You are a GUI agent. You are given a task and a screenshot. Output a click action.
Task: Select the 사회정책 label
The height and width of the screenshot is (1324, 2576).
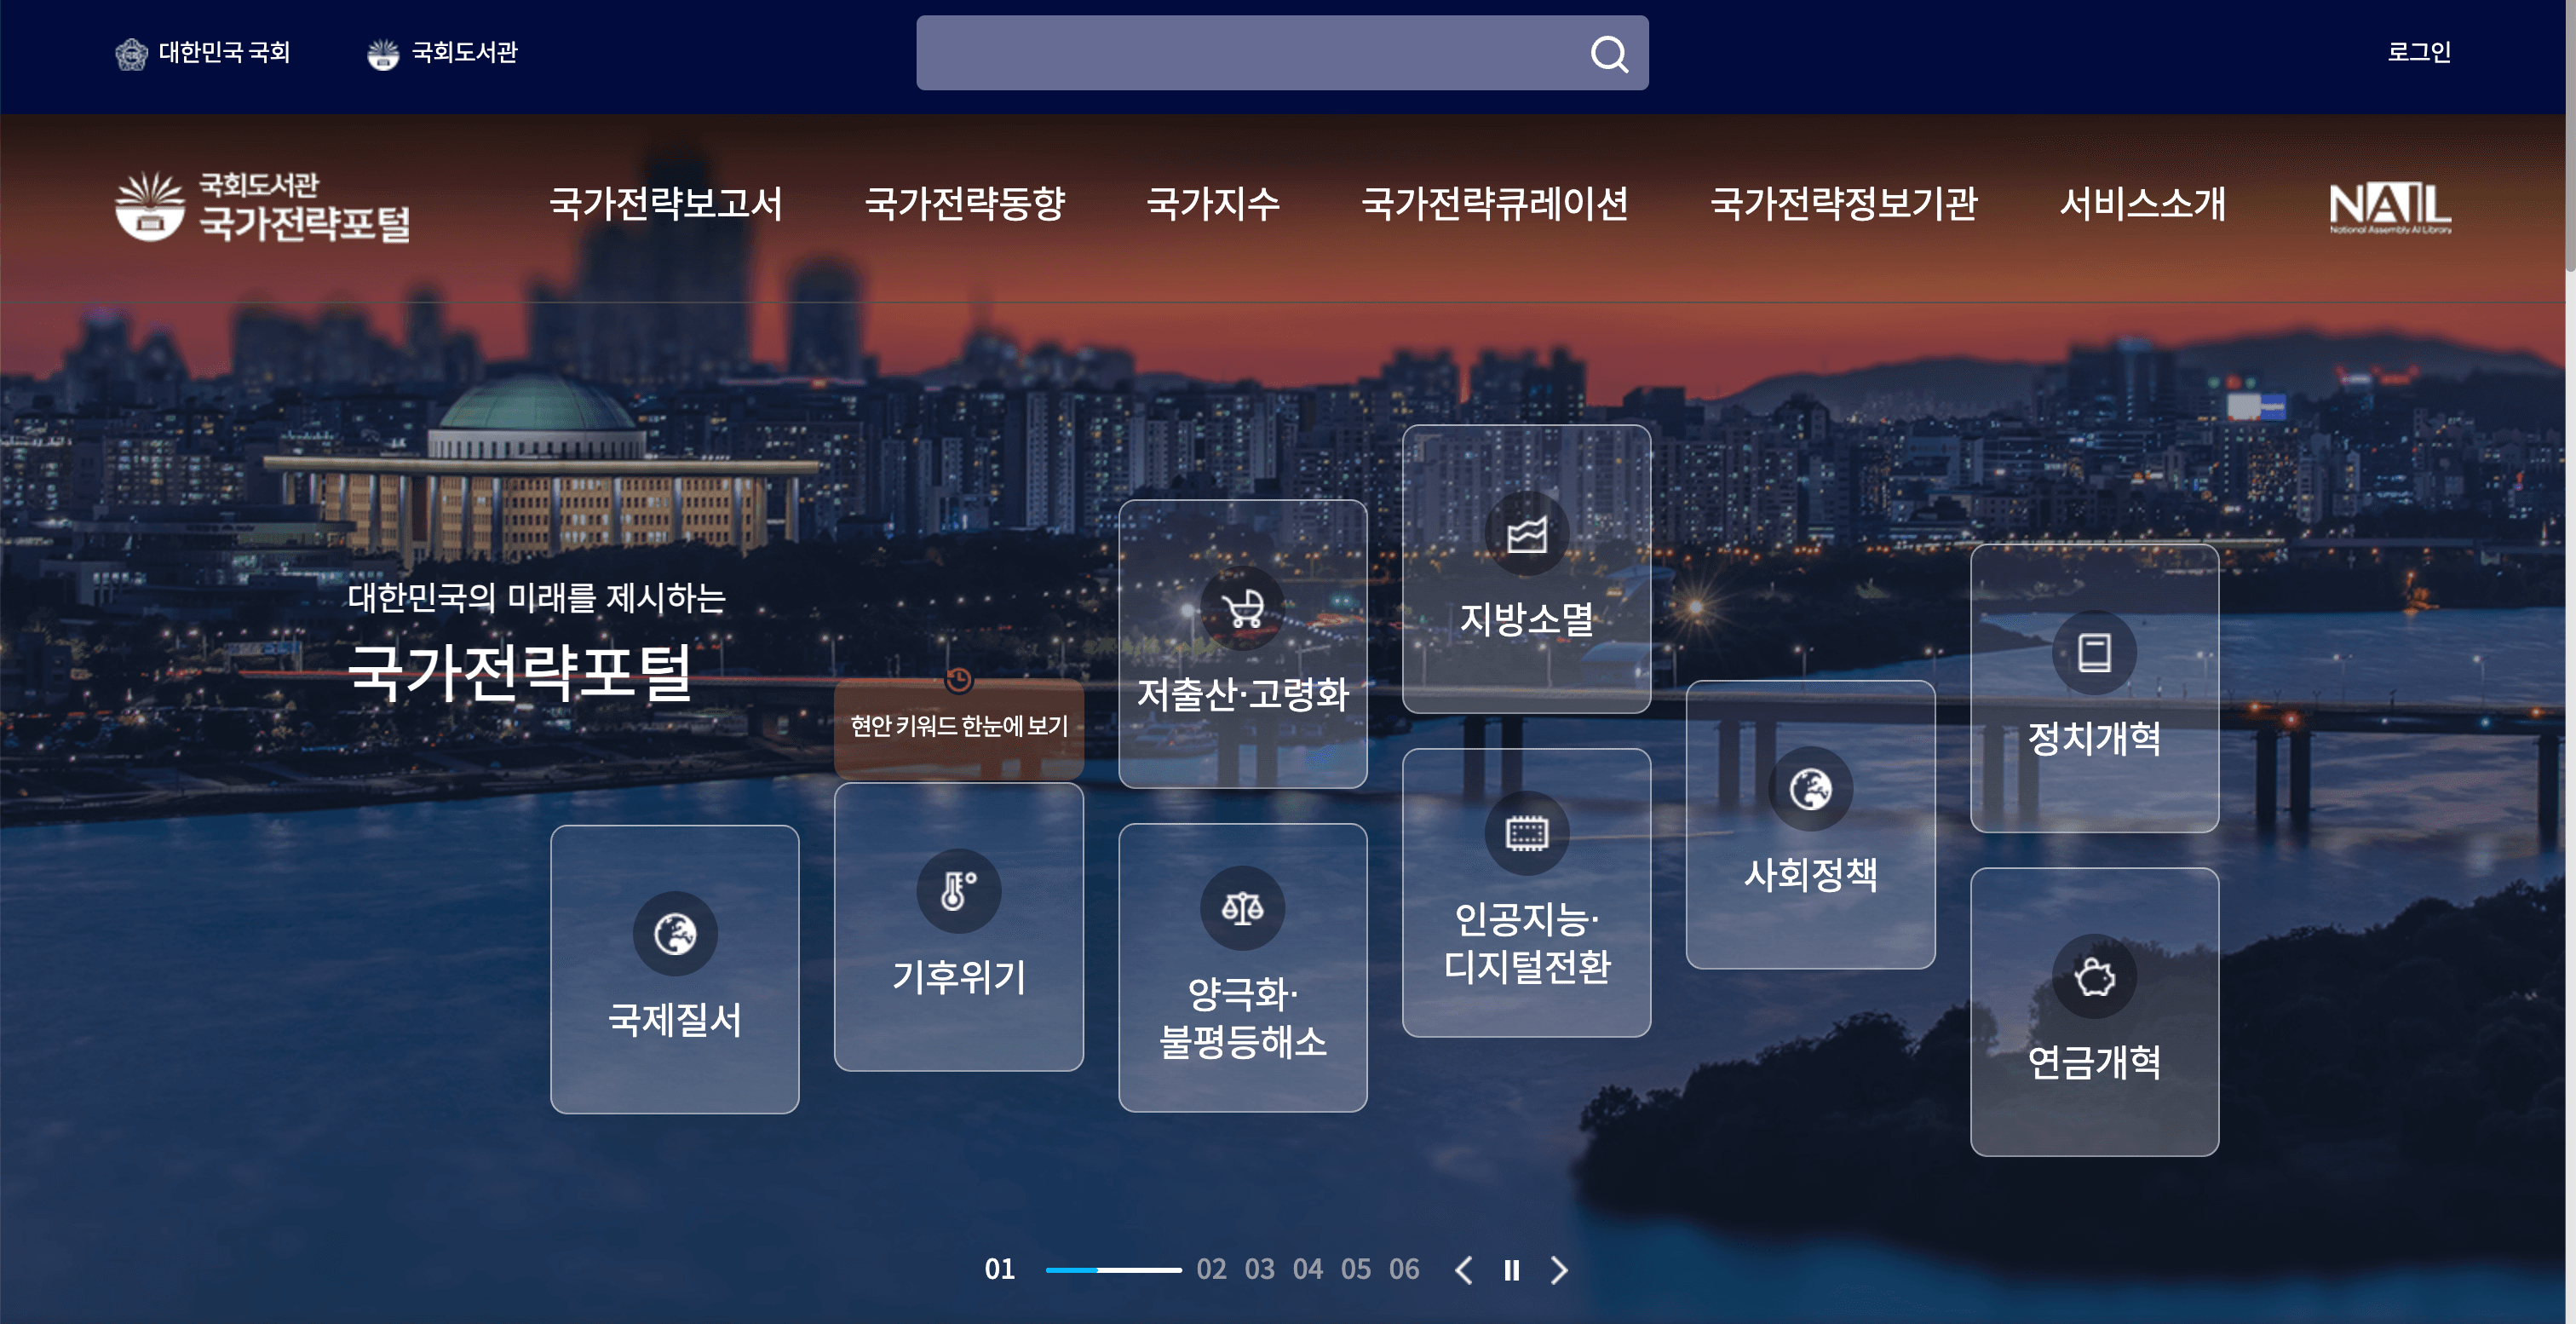pyautogui.click(x=1810, y=875)
